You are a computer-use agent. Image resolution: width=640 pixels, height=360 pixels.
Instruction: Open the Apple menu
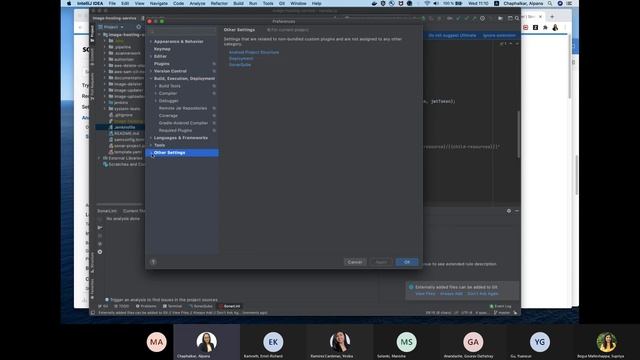pos(69,3)
